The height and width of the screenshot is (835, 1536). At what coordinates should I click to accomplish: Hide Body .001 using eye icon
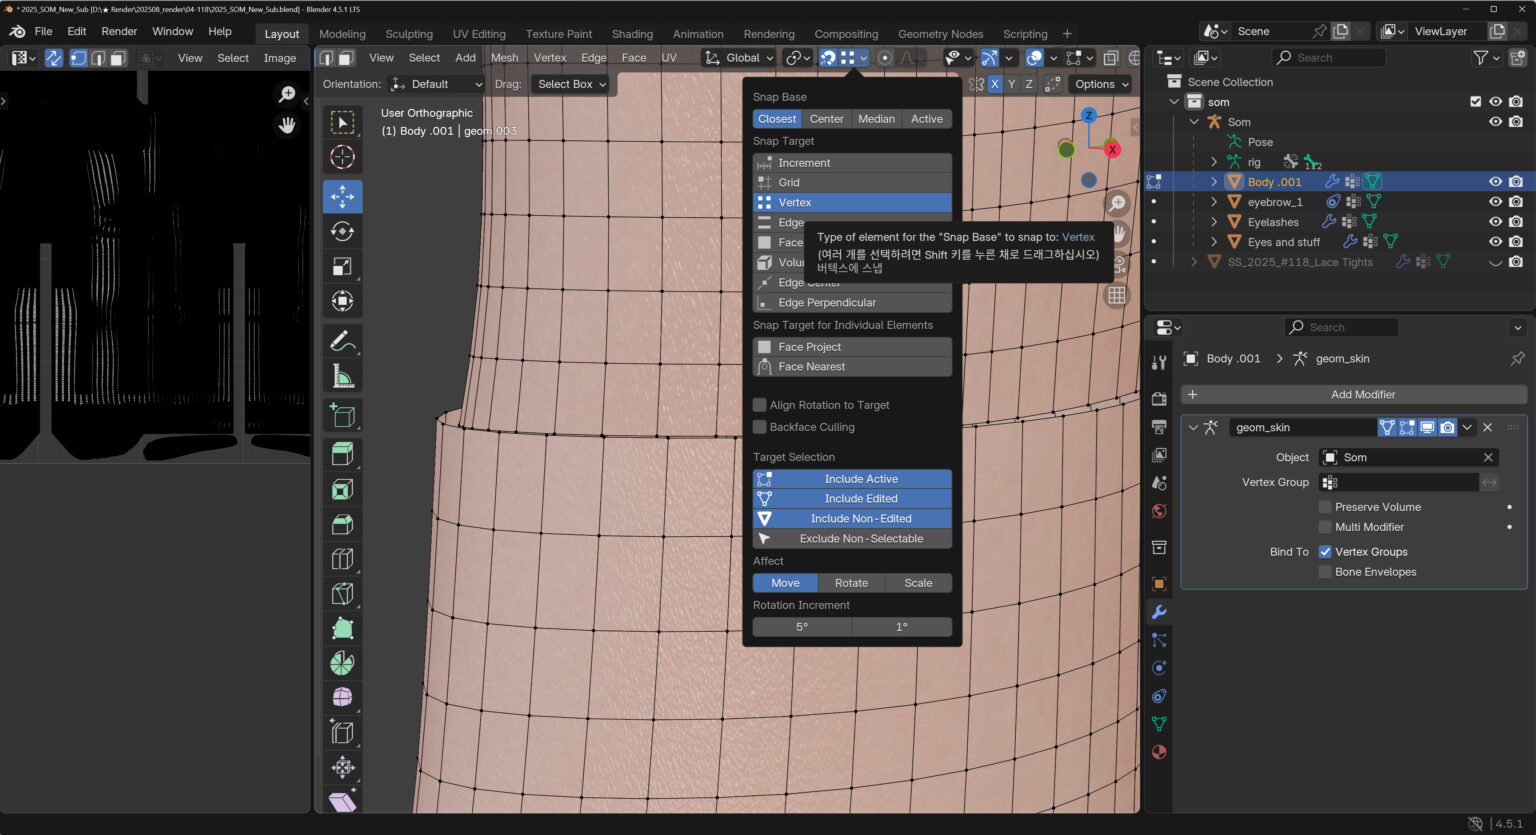[1495, 182]
